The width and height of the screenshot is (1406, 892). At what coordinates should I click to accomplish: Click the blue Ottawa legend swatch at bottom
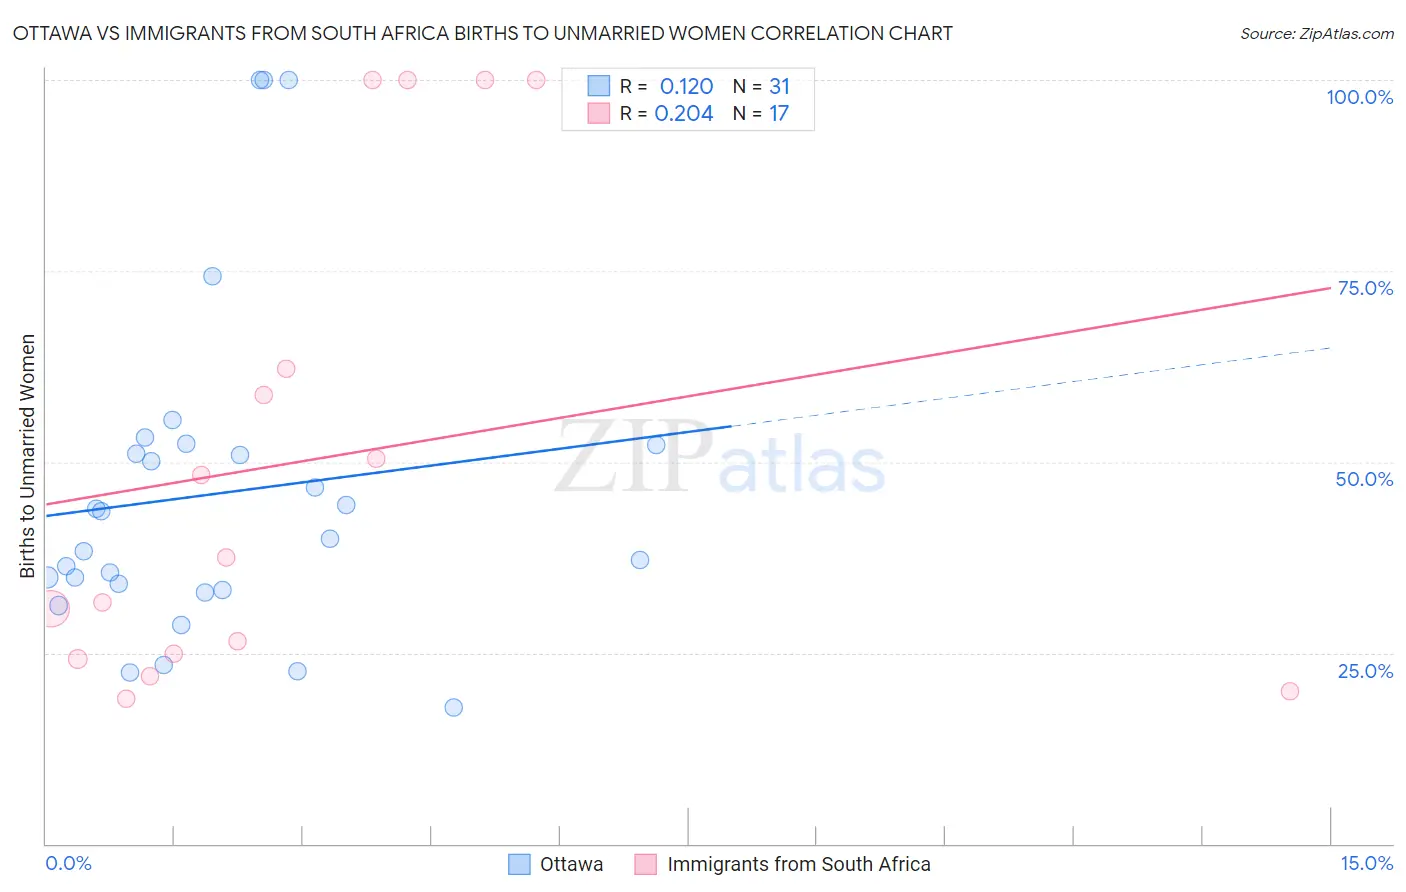pyautogui.click(x=519, y=864)
